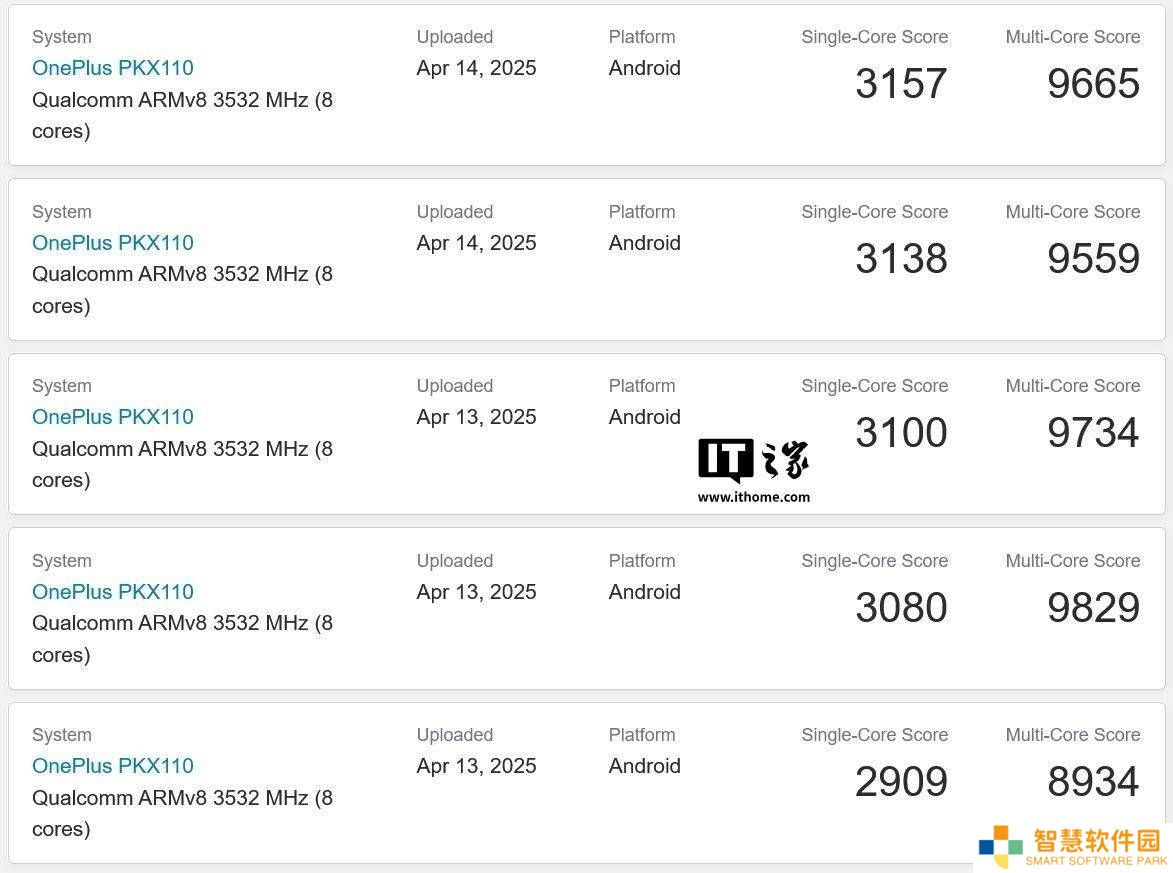
Task: Click the single-core score 3157
Action: [901, 83]
